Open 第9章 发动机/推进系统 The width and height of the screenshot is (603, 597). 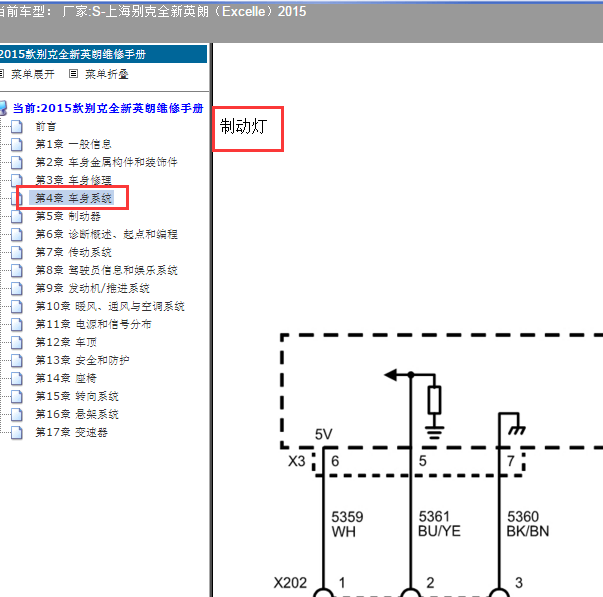[x=92, y=288]
